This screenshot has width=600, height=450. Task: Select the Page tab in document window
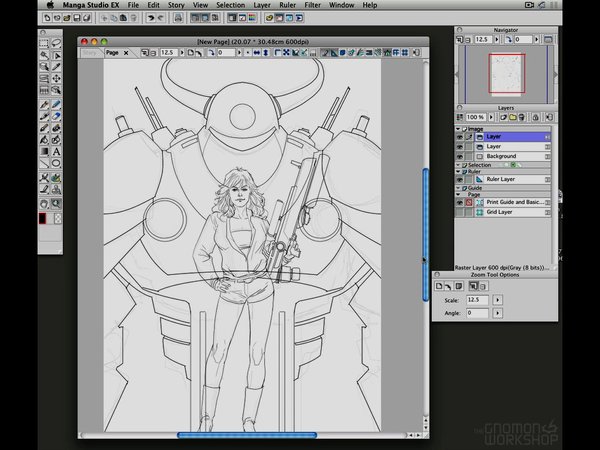(x=112, y=53)
